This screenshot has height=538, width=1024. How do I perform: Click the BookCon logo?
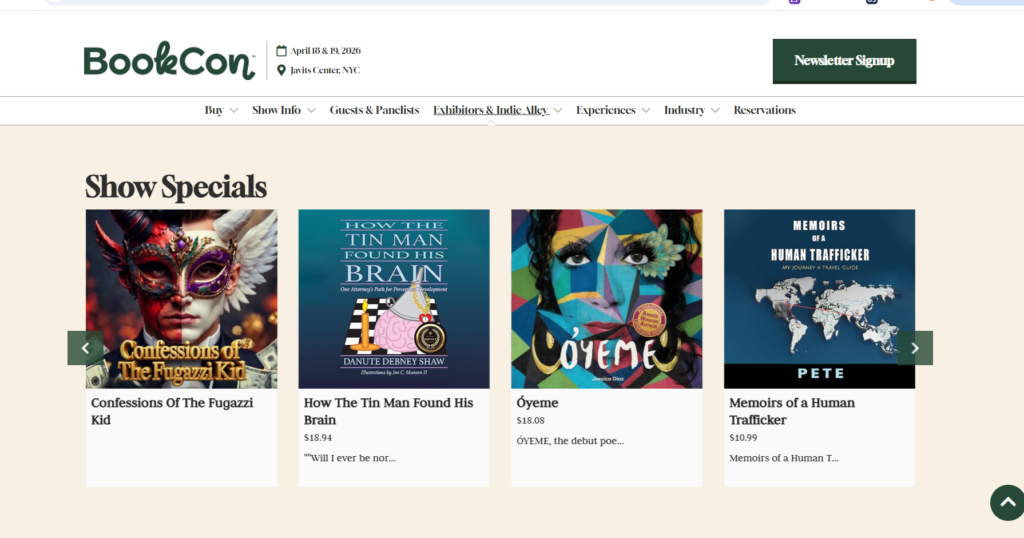(169, 61)
